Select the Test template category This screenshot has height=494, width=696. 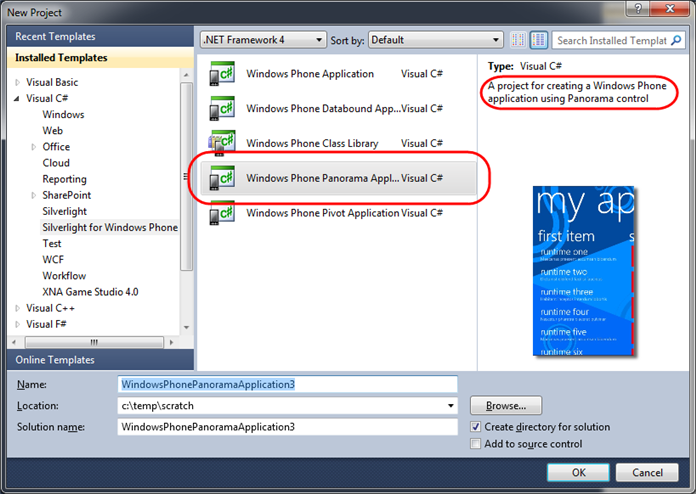[52, 243]
